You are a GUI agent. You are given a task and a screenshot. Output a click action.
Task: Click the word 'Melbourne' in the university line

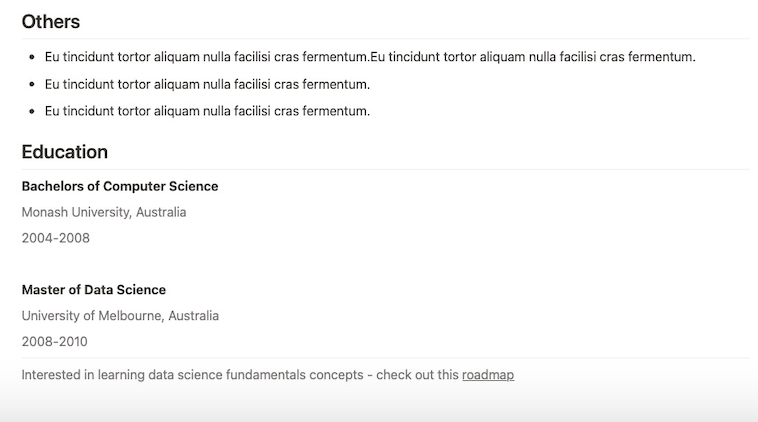(129, 316)
